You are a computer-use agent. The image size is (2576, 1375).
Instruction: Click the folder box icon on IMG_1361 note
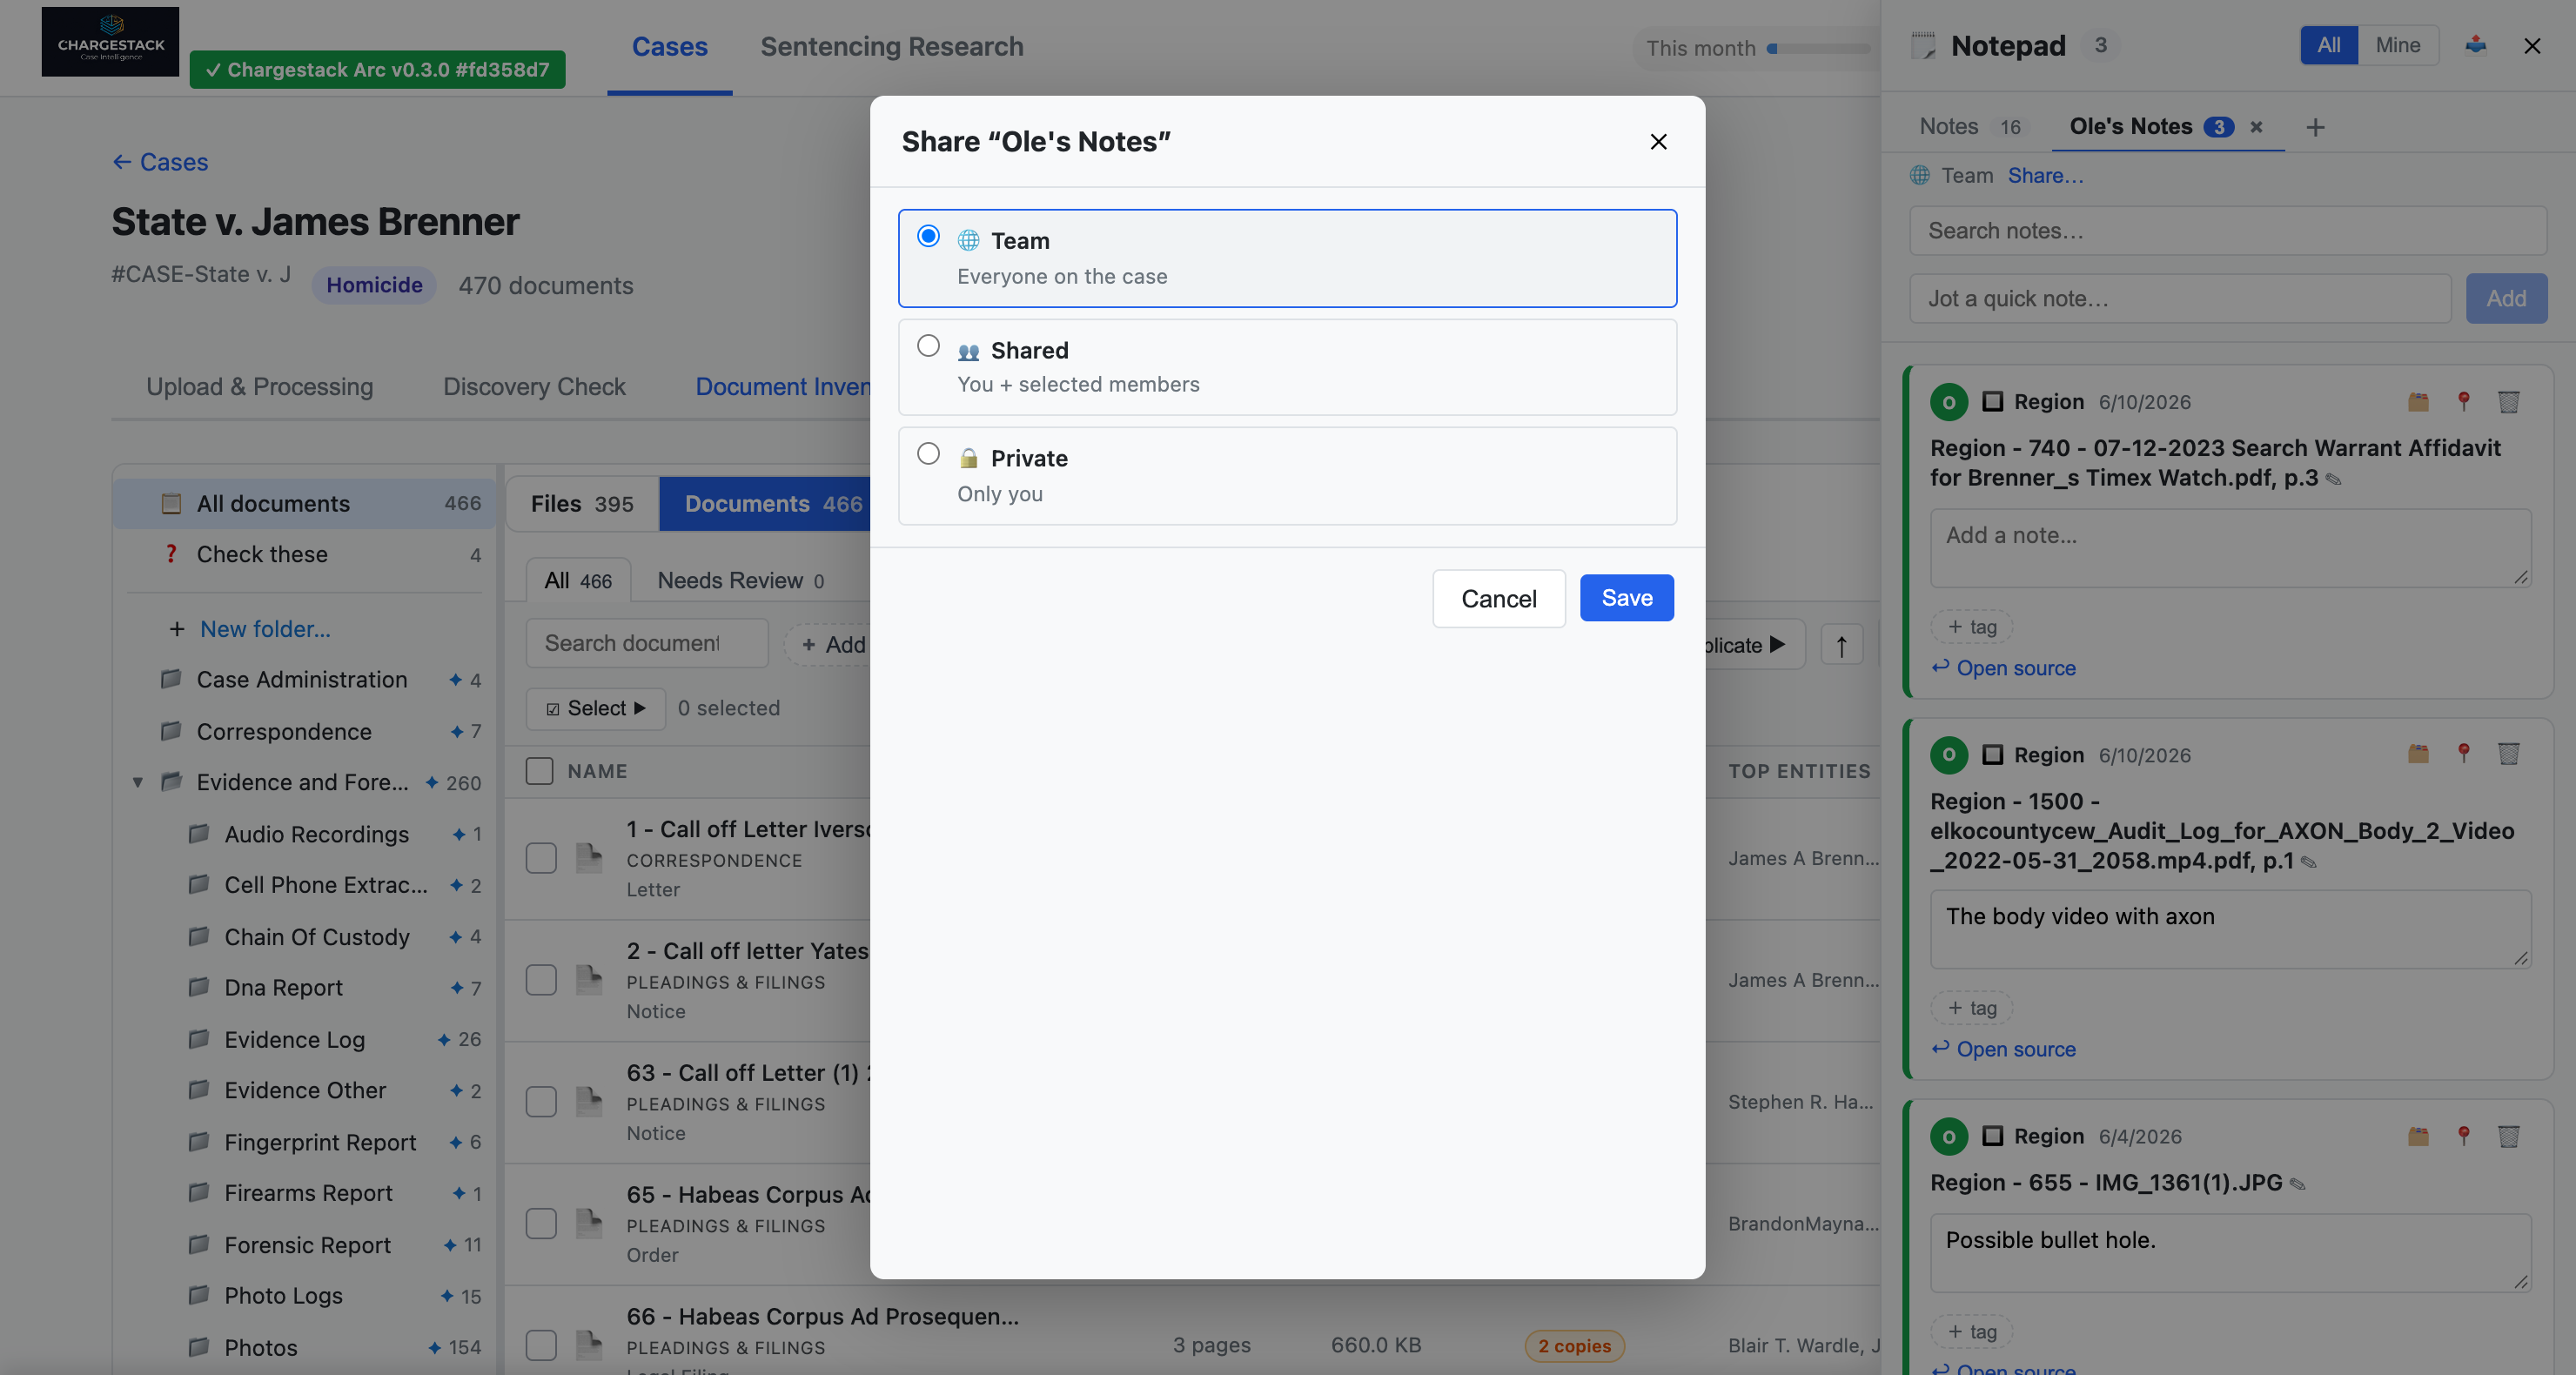2418,1136
